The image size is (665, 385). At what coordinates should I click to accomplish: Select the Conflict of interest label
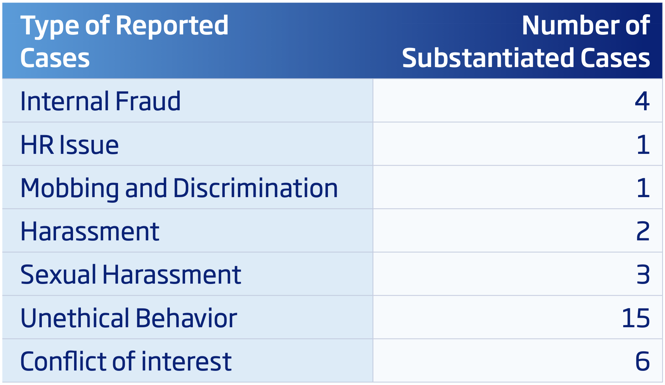[126, 361]
